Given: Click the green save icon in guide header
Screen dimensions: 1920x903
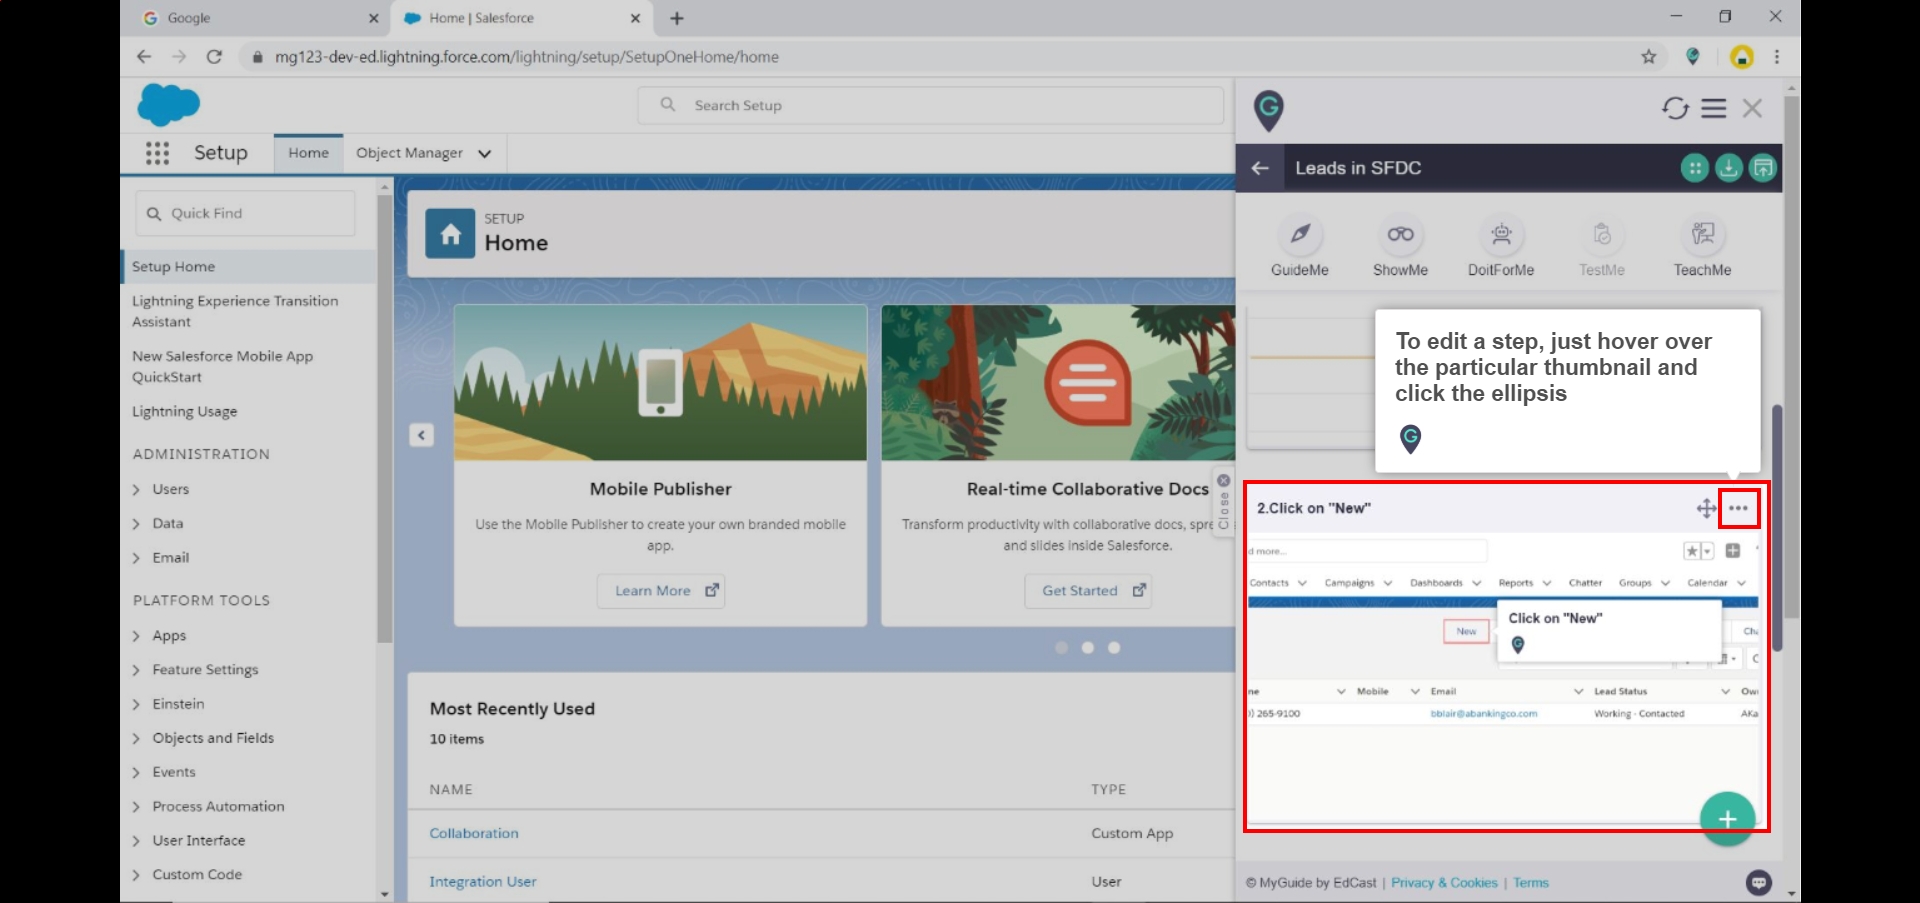Looking at the screenshot, I should (1763, 168).
